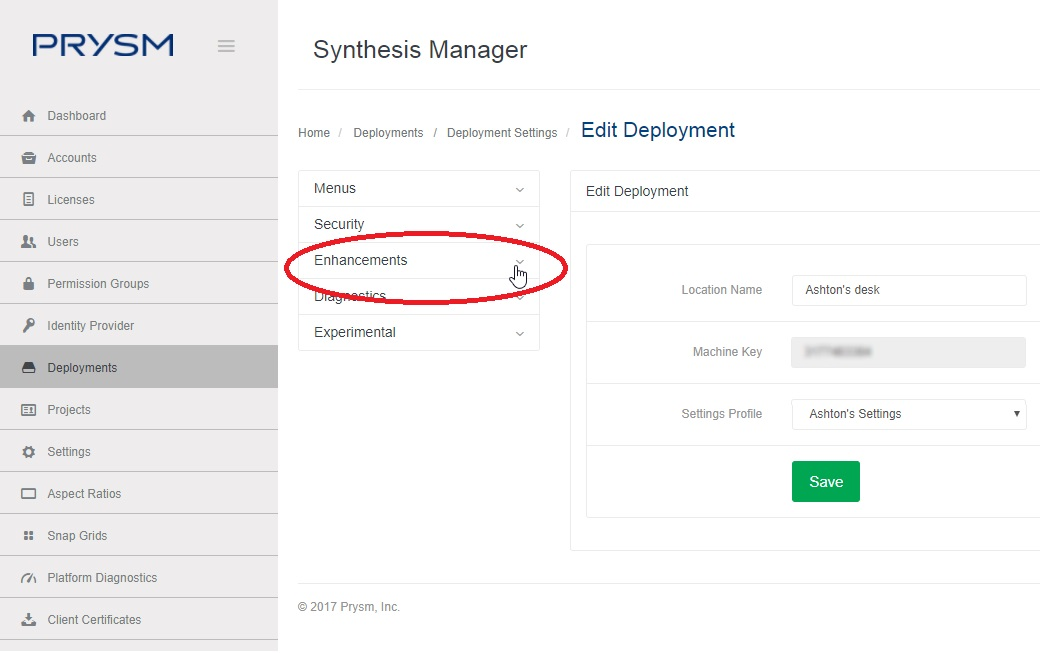Open the Menus accordion panel

tap(419, 188)
